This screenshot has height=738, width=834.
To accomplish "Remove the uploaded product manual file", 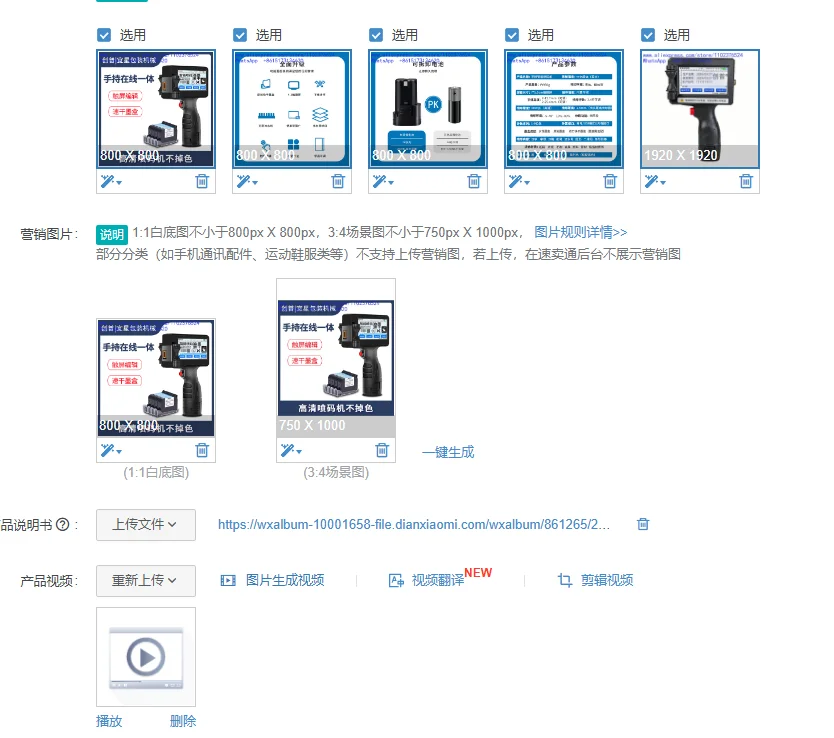I will [x=643, y=524].
